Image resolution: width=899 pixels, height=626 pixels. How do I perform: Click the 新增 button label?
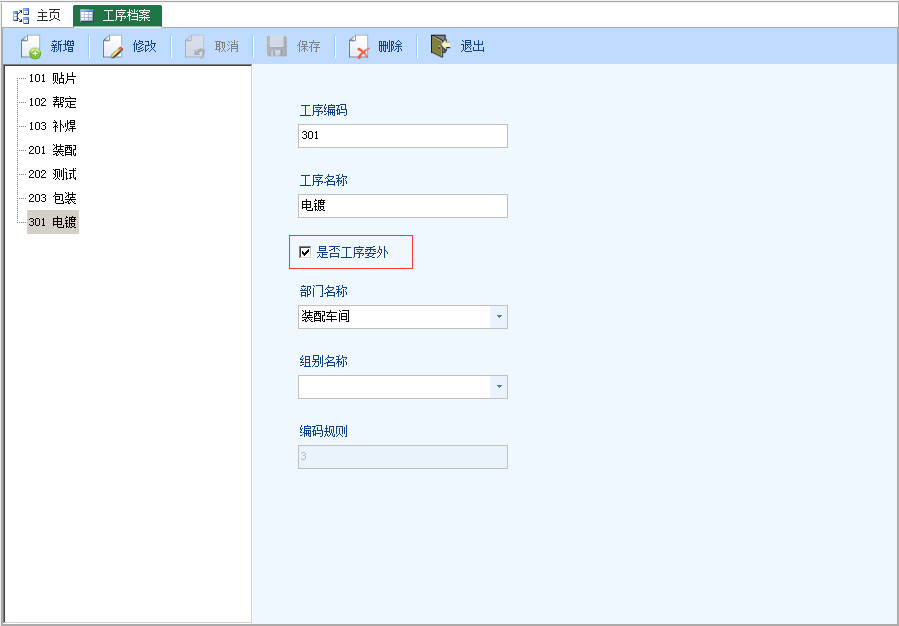point(62,46)
